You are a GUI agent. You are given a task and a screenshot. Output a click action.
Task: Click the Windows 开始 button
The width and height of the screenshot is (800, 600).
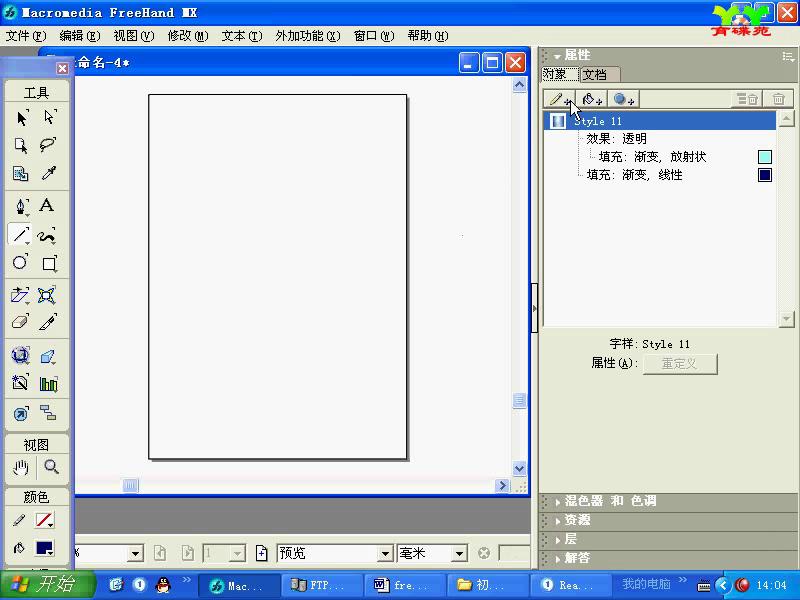coord(48,585)
